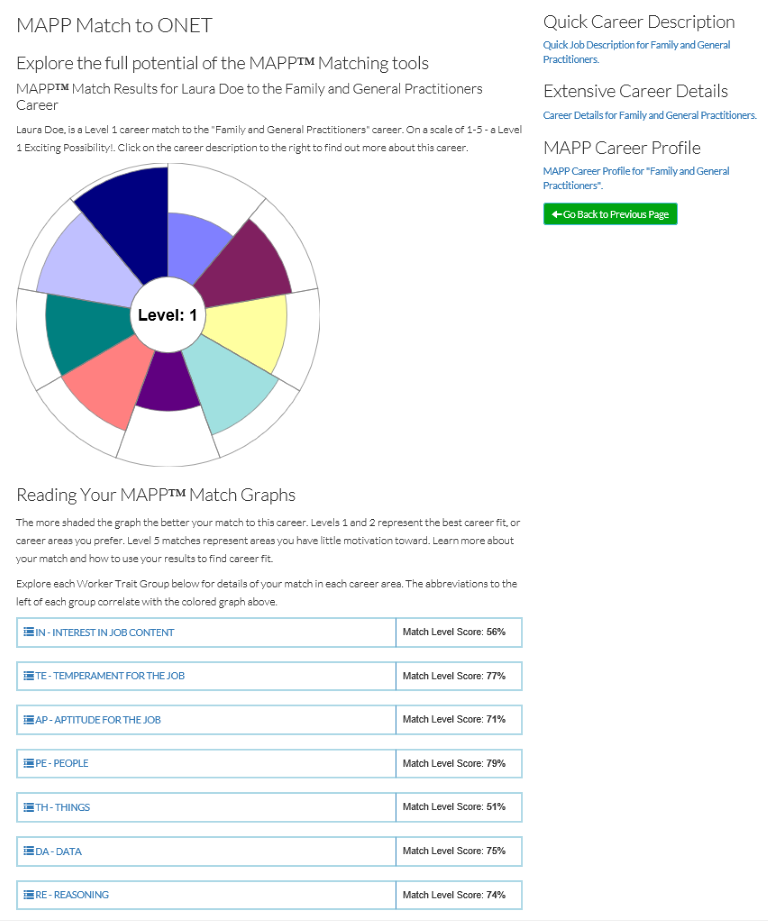
Task: Click the list icon beside TH - Things
Action: click(28, 807)
